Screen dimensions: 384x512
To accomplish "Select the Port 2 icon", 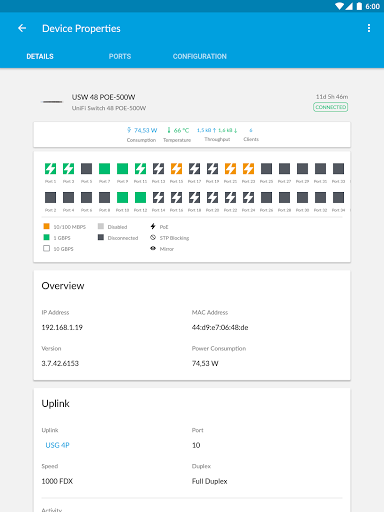I will (50, 197).
